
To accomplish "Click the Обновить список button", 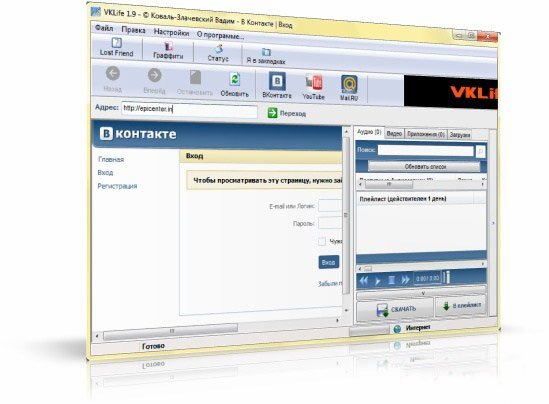I will click(x=424, y=167).
